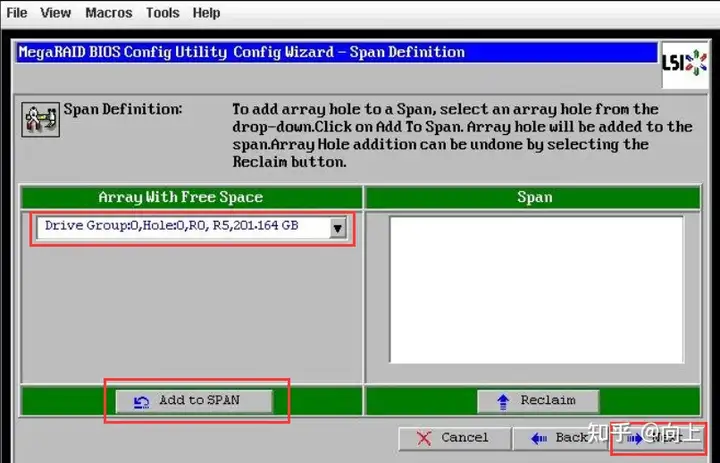Click the LSI logo icon
The width and height of the screenshot is (720, 463).
pos(684,65)
